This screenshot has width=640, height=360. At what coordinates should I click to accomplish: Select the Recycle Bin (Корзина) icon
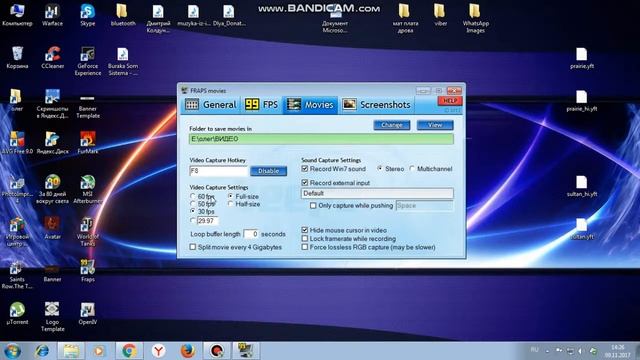(x=17, y=57)
